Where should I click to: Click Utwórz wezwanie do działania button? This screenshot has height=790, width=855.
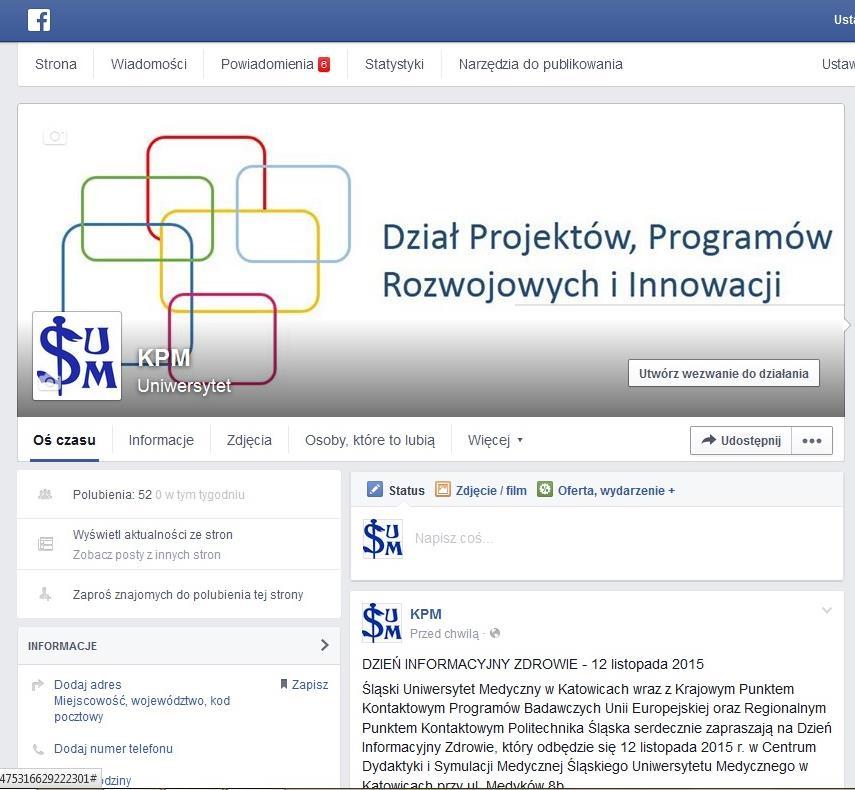[724, 373]
